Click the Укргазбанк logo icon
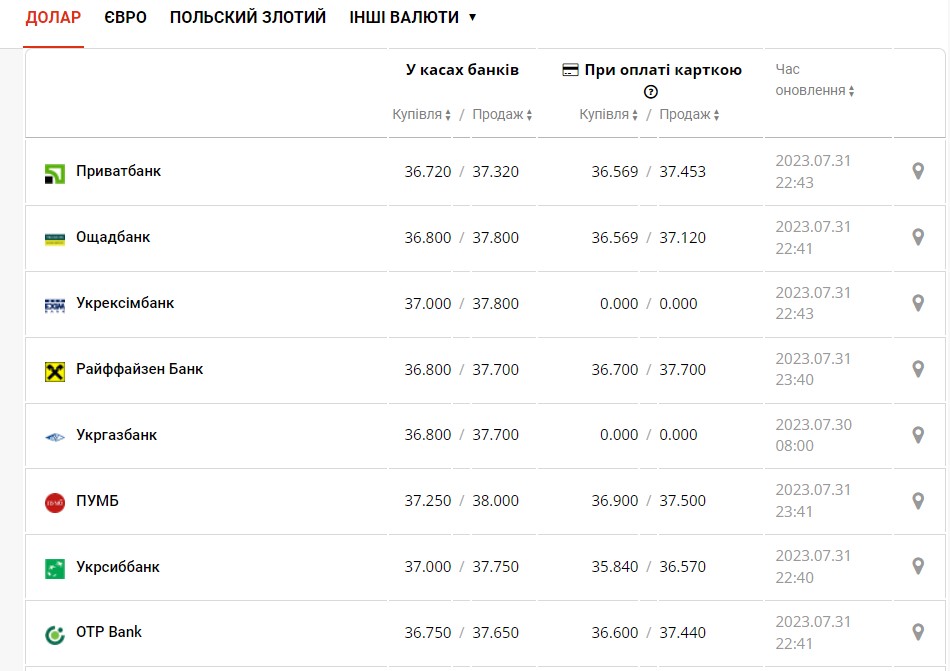The image size is (950, 671). (55, 437)
